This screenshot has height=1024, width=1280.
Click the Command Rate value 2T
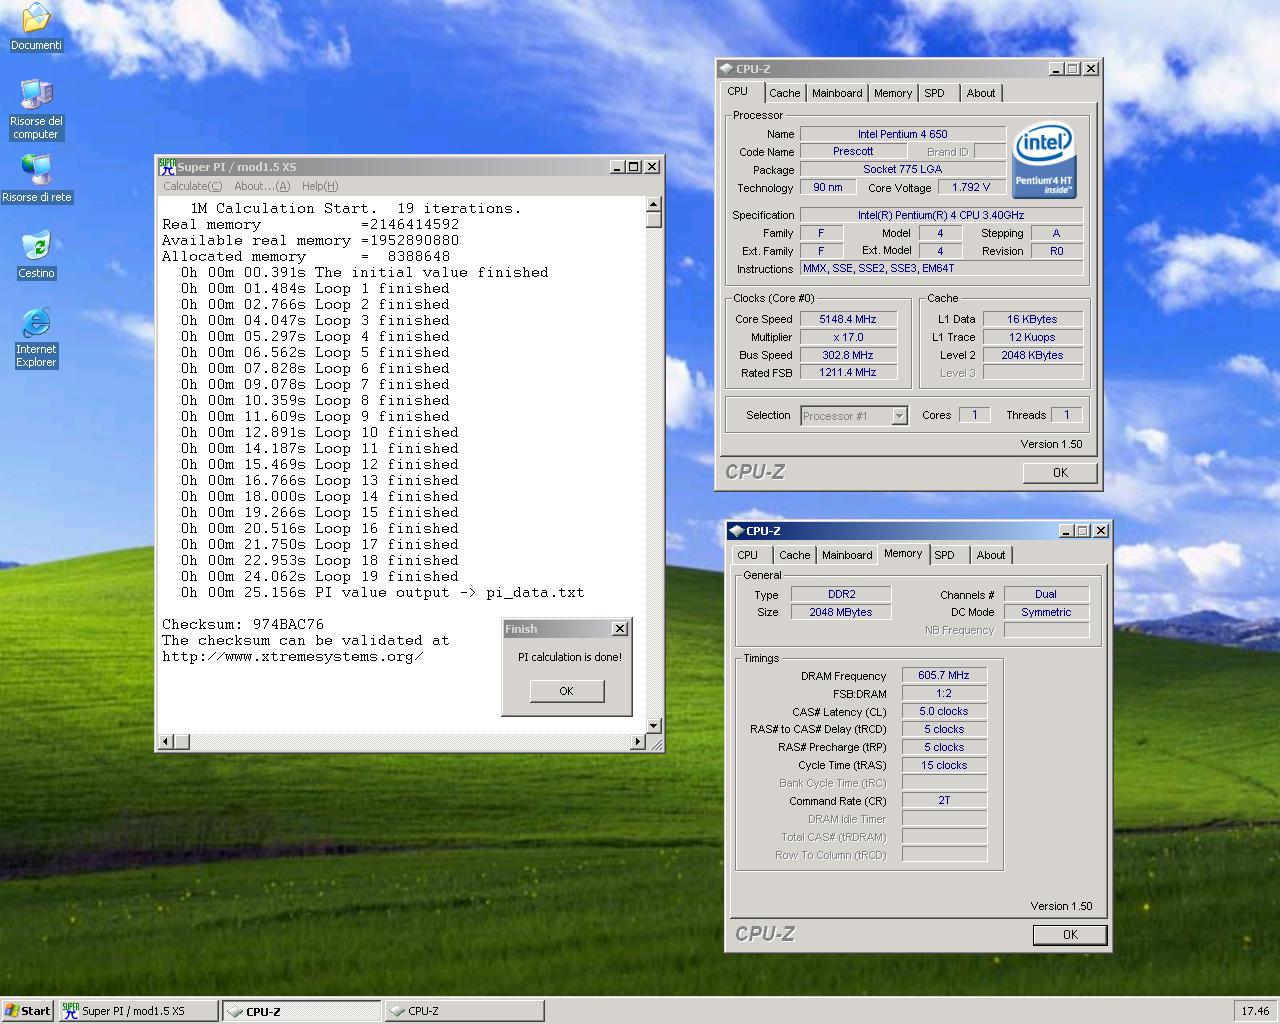coord(944,800)
